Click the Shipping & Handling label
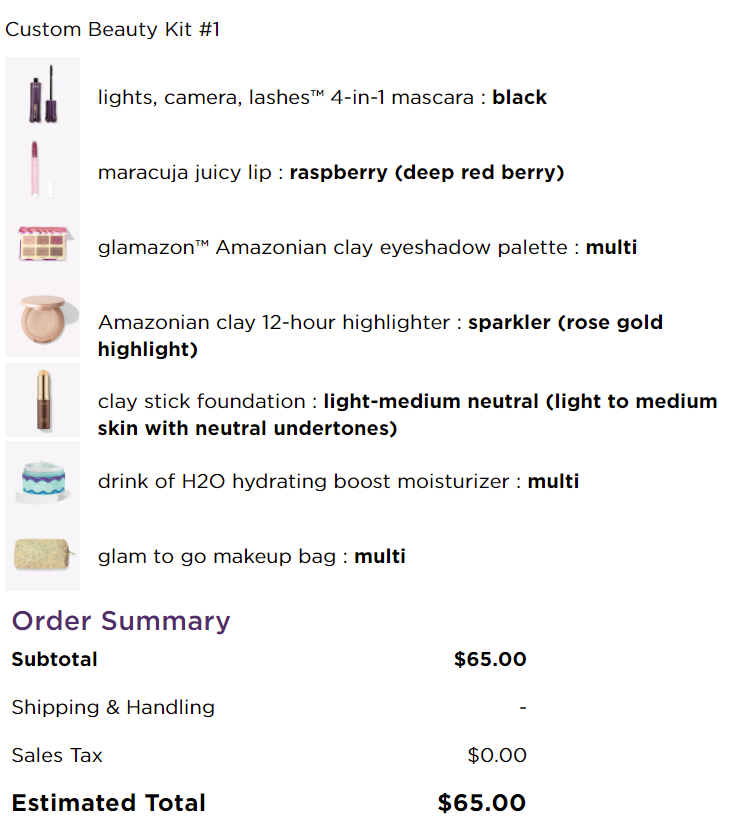 click(x=113, y=708)
